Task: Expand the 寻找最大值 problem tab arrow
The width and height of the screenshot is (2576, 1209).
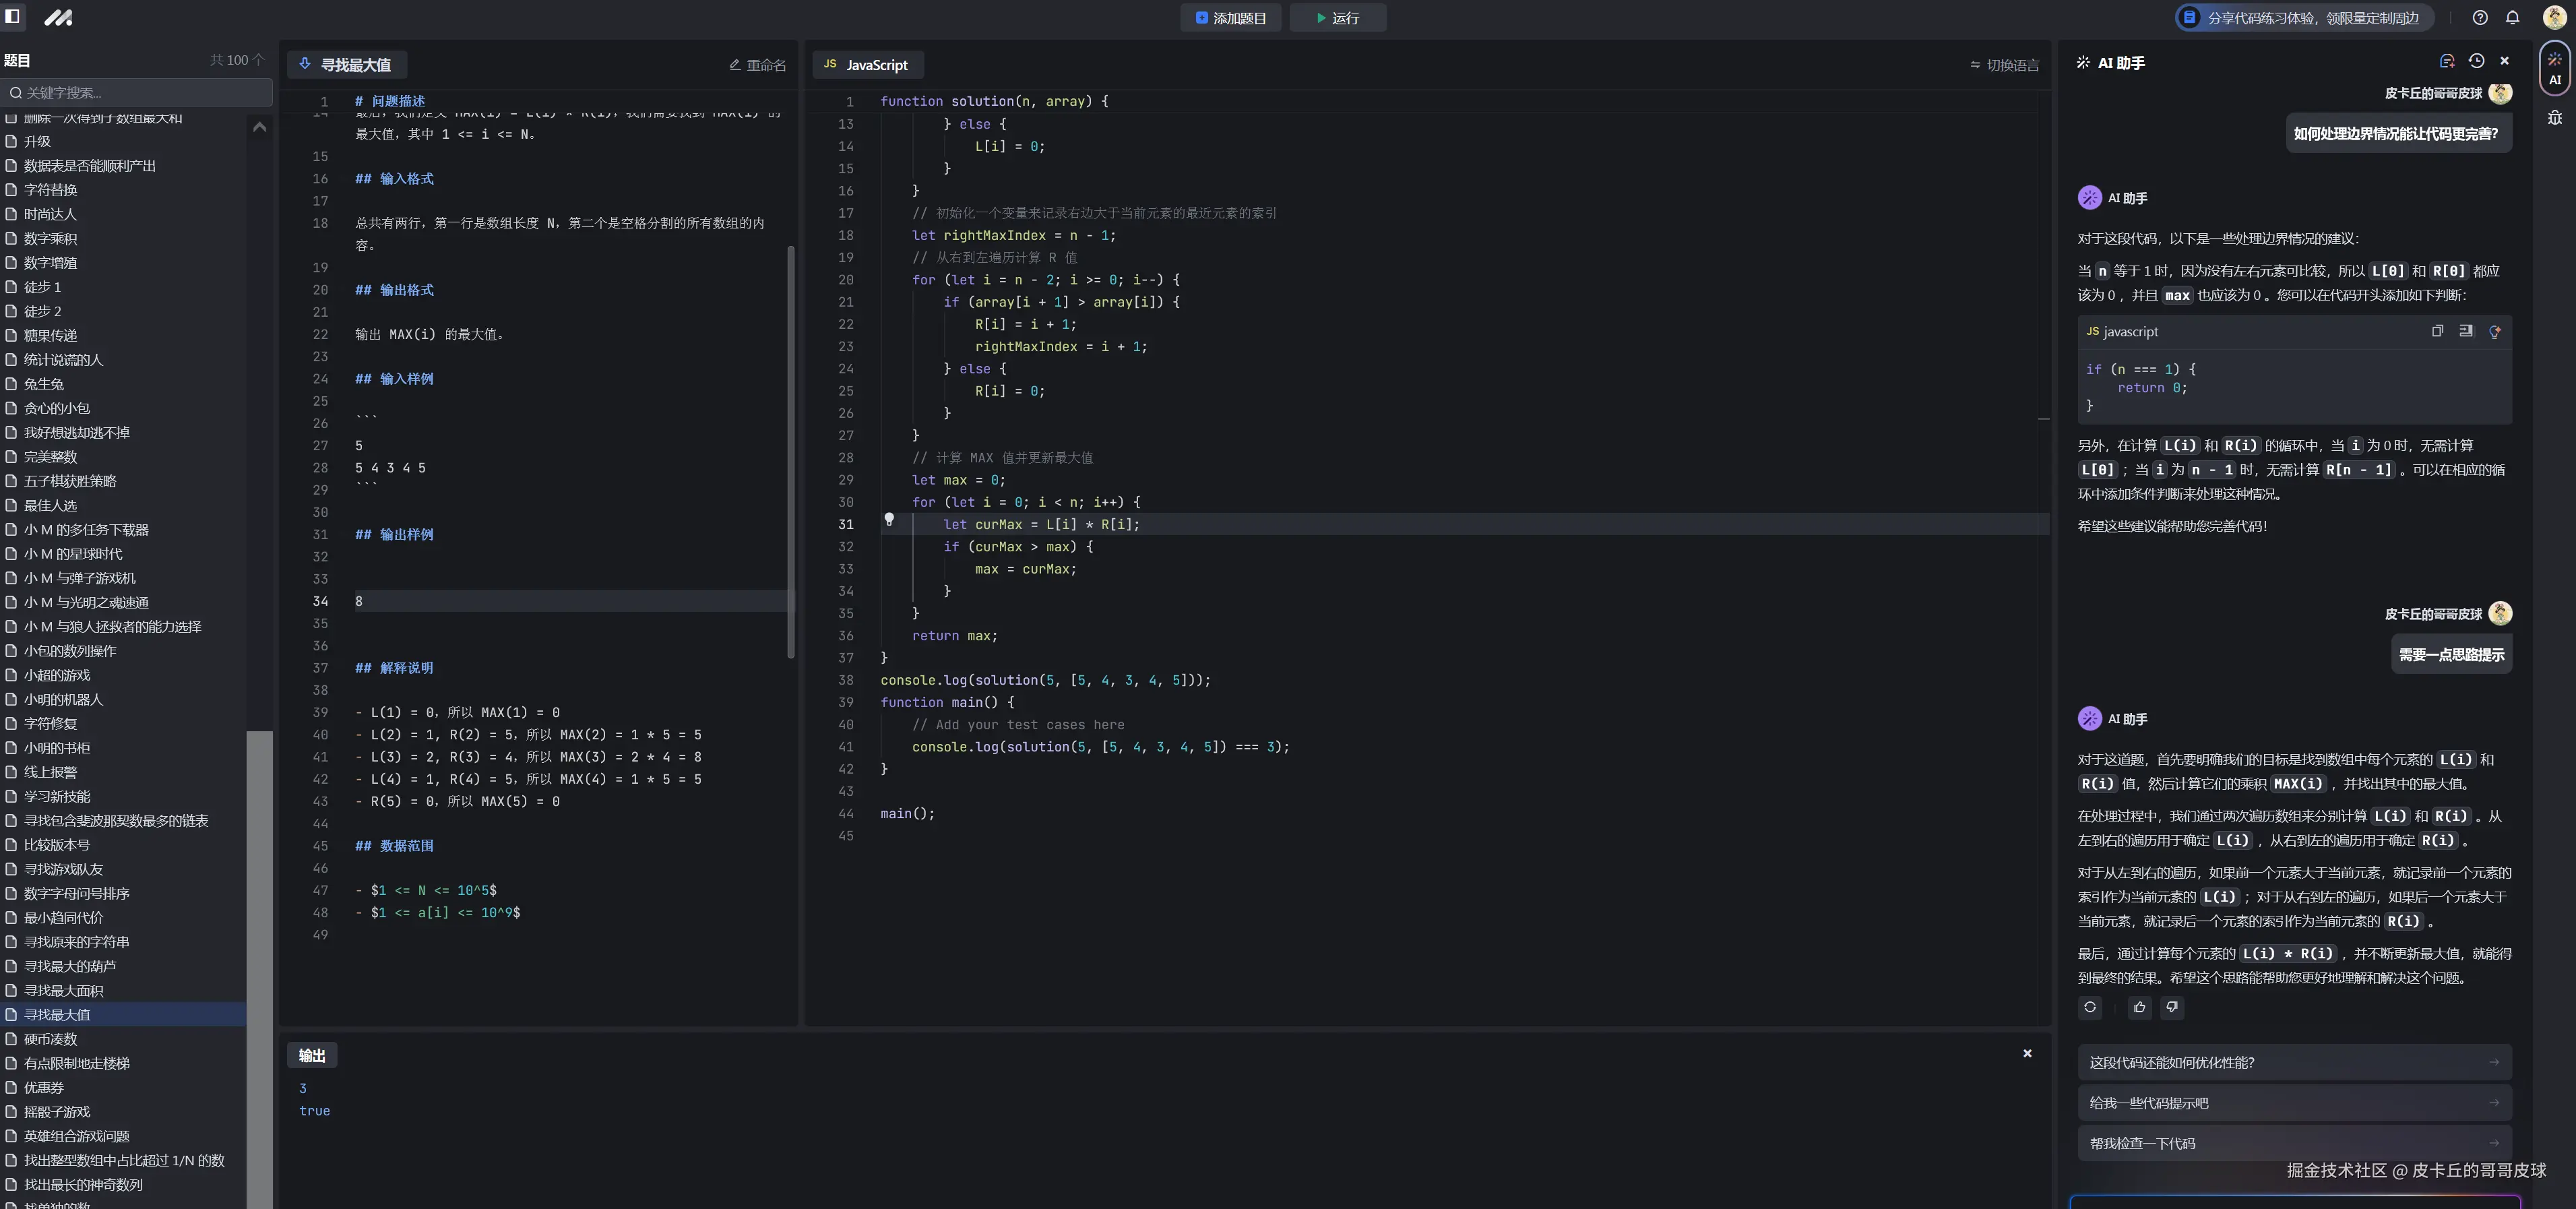Action: click(305, 64)
